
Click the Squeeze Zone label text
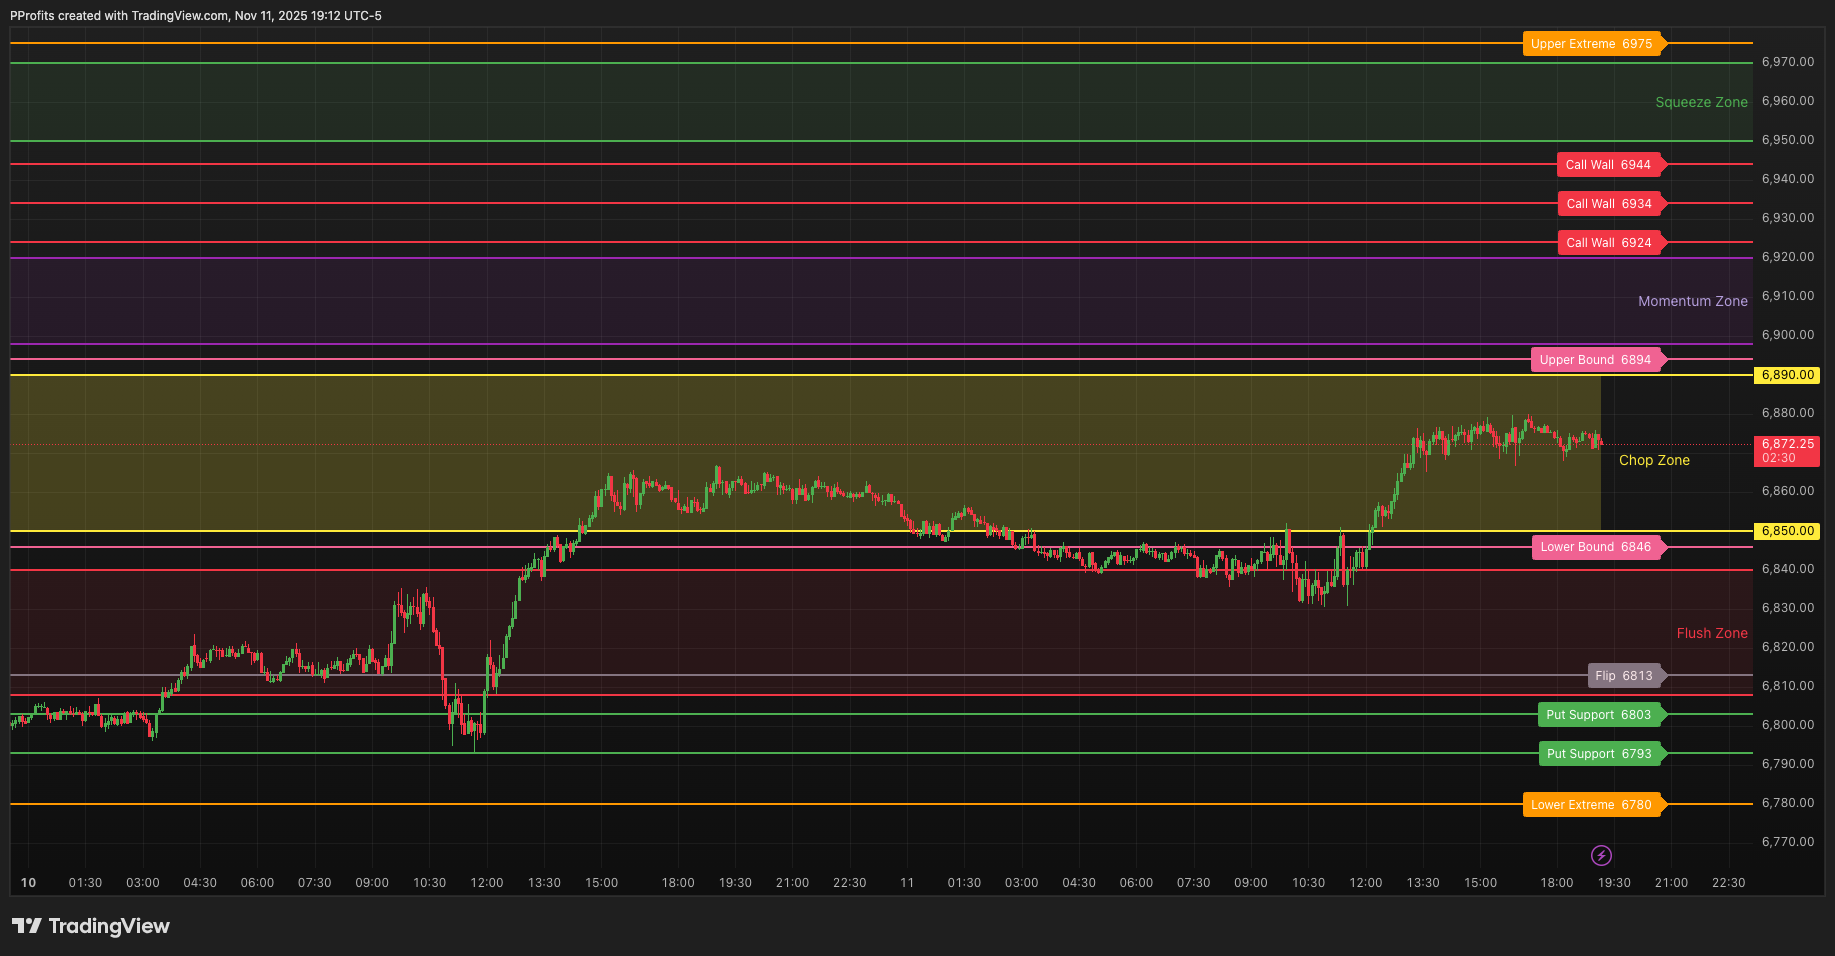pyautogui.click(x=1702, y=101)
